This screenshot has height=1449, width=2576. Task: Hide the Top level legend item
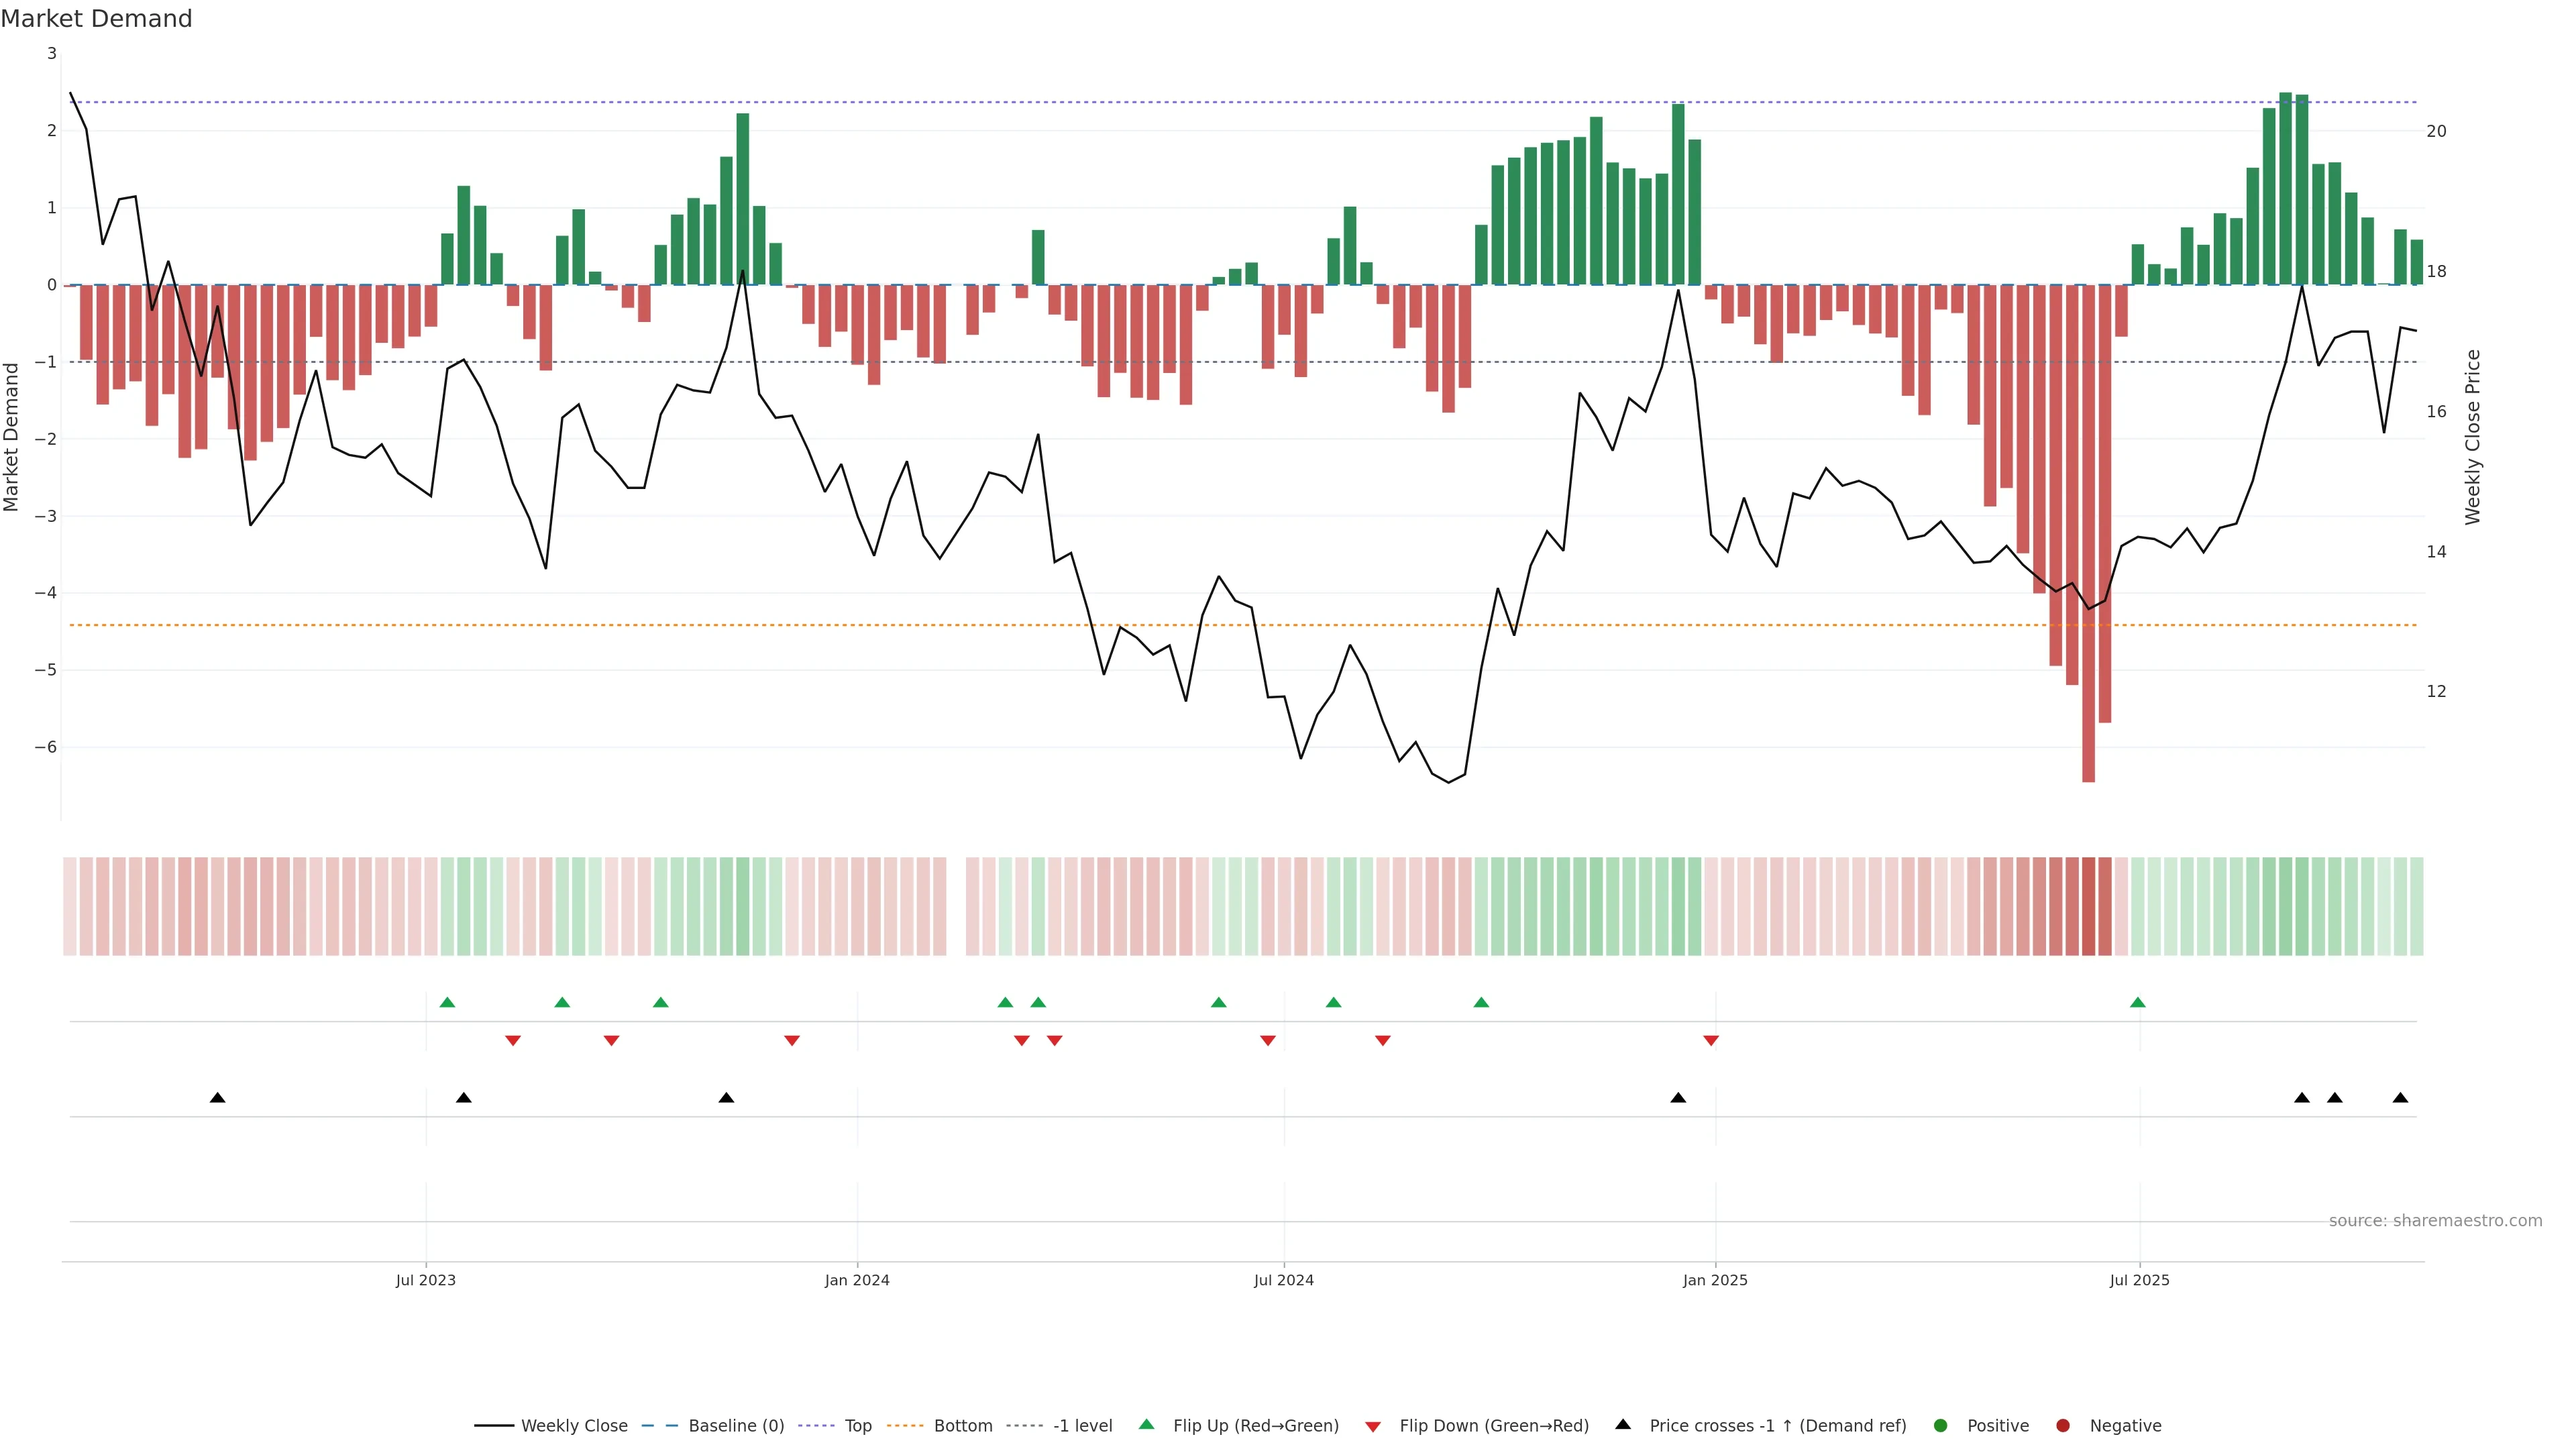(857, 1426)
